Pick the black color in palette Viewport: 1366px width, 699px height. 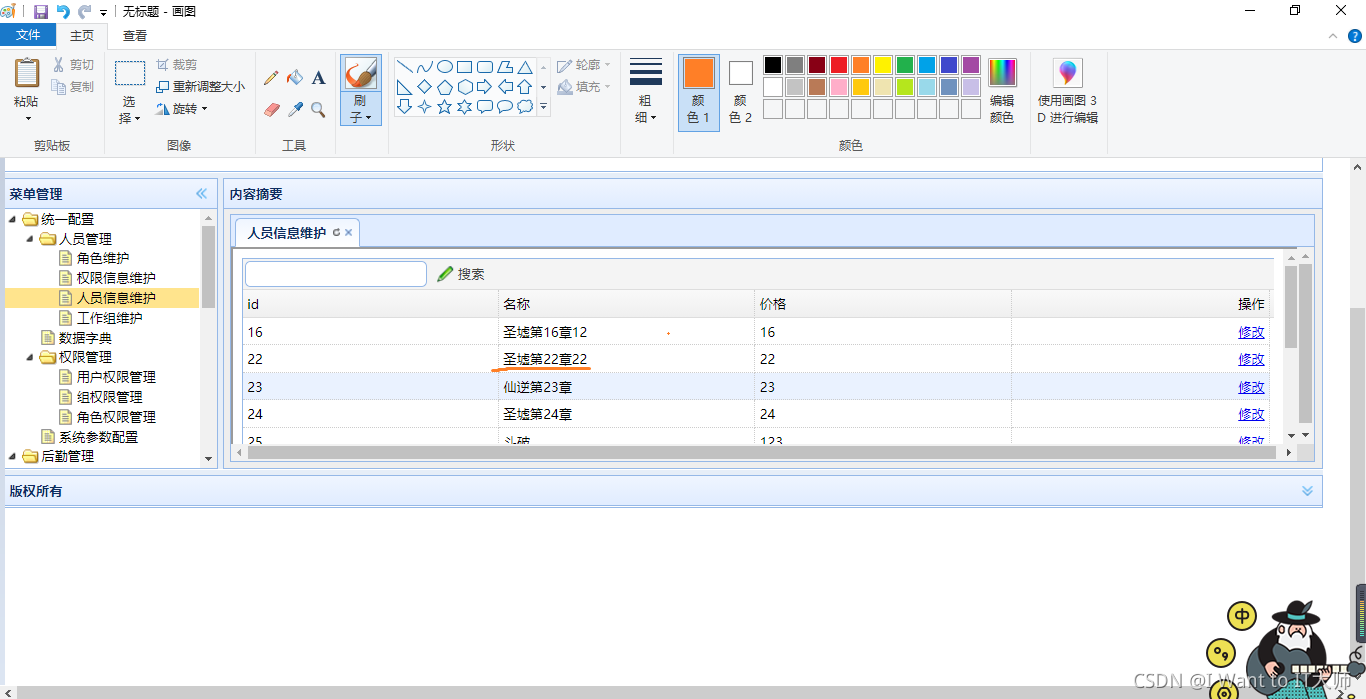[773, 65]
